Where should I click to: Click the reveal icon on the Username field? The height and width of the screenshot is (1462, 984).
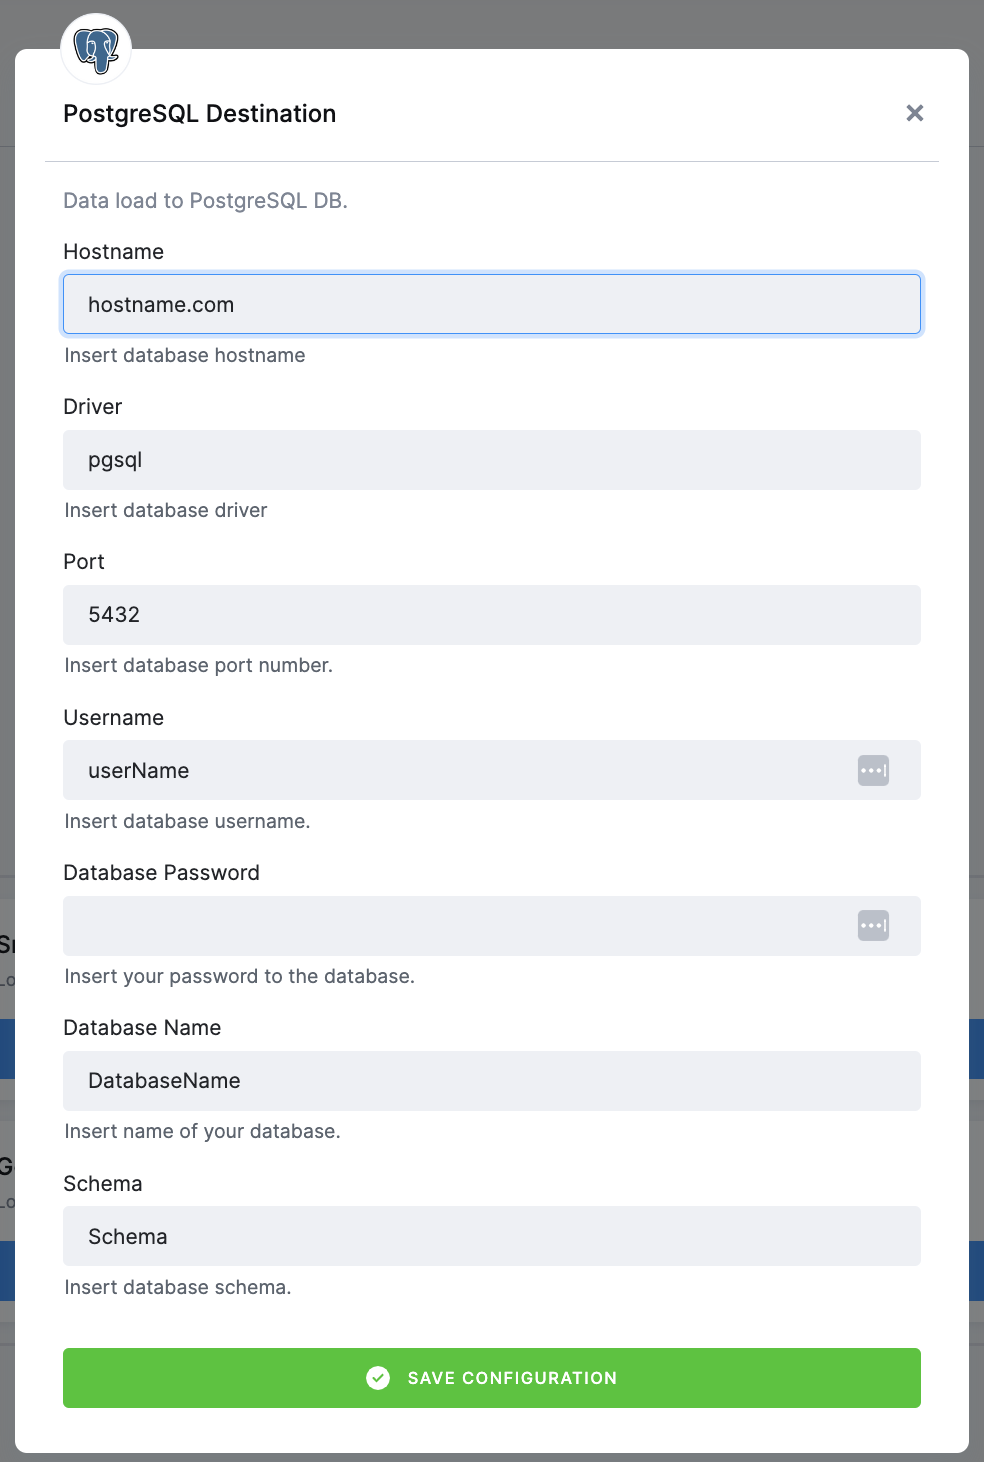[872, 770]
